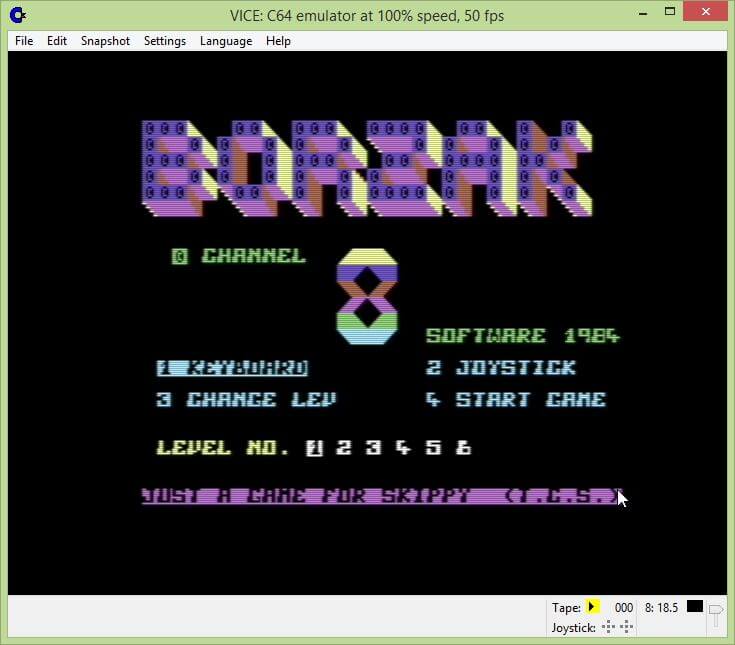The image size is (735, 645).
Task: Choose 3 CHANGE LEV option
Action: click(x=246, y=400)
